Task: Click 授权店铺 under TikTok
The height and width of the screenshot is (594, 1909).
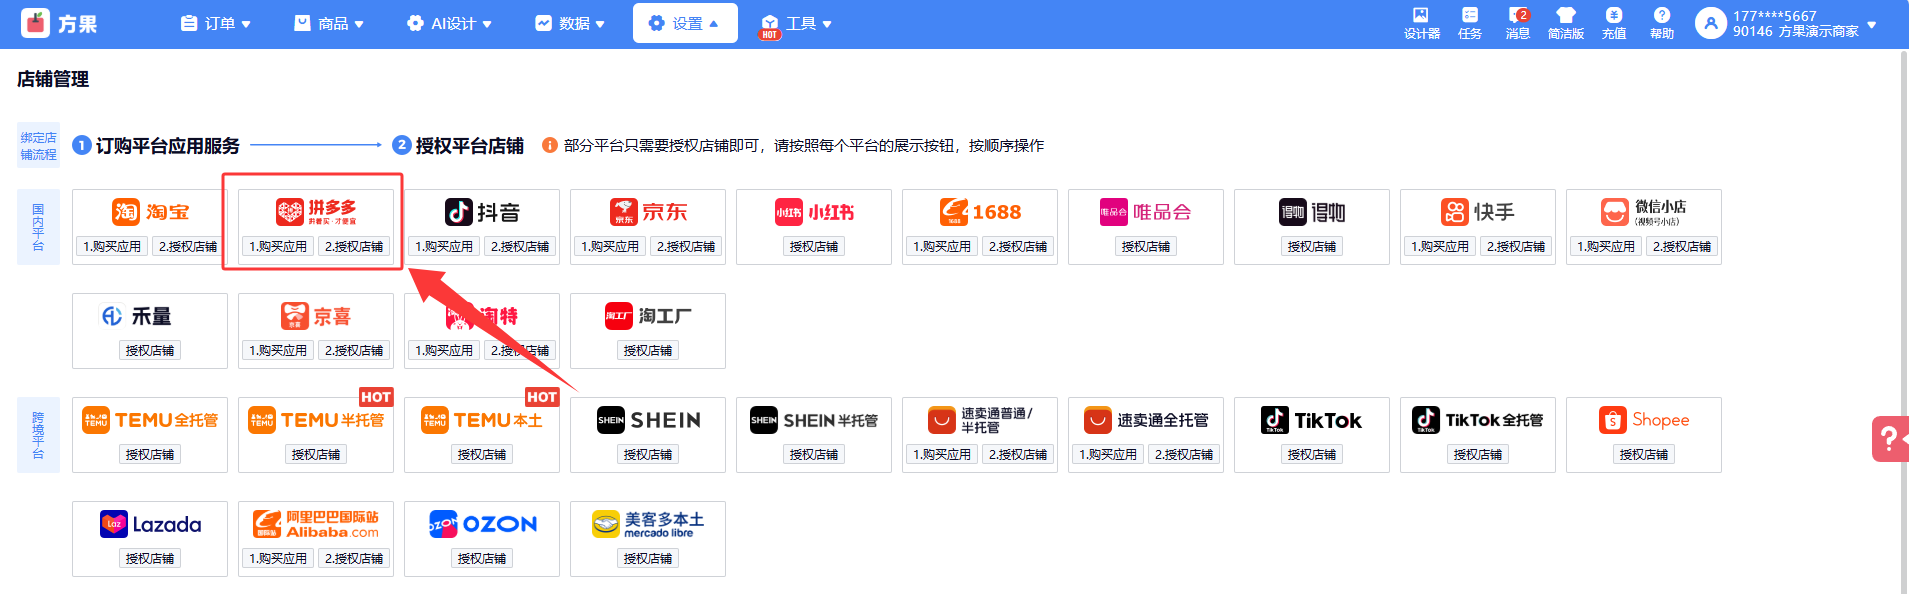Action: (1312, 454)
